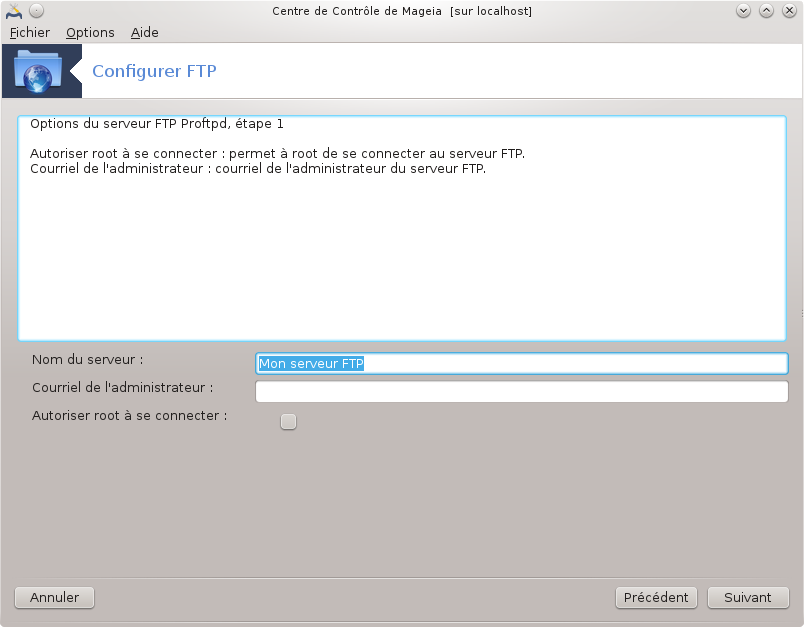Click the Nom du serveur label
The image size is (804, 627).
click(x=88, y=359)
